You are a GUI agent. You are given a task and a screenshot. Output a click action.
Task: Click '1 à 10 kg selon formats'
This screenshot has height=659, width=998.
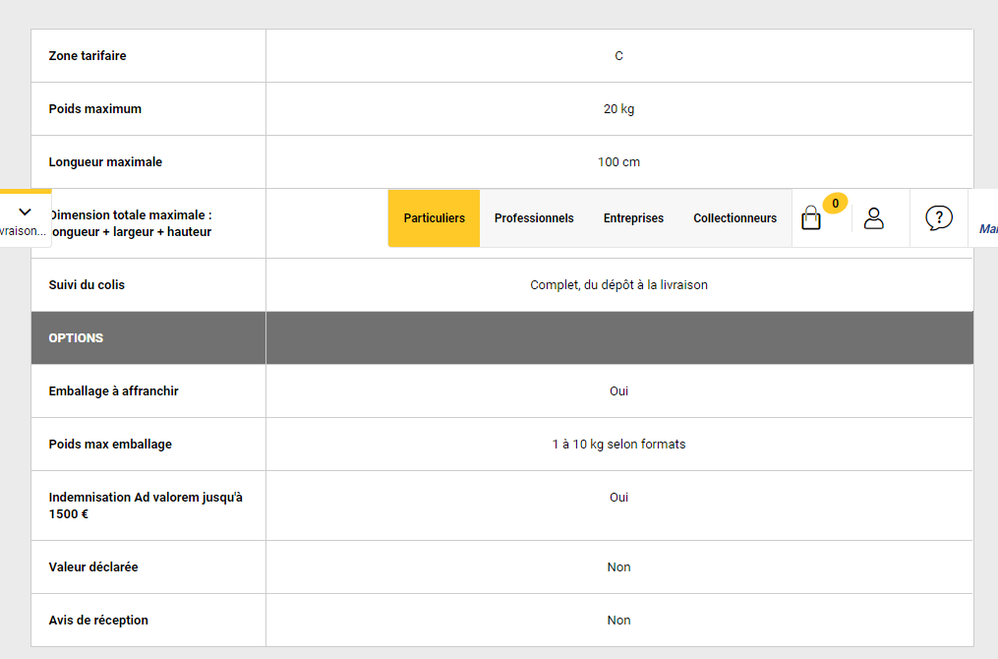pyautogui.click(x=619, y=444)
